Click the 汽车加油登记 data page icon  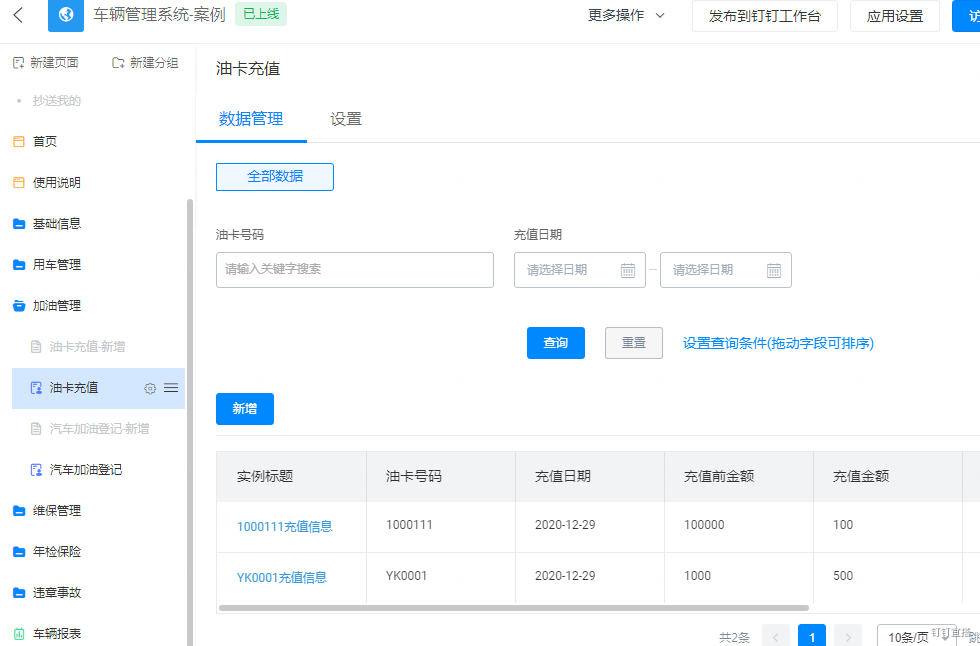click(36, 470)
